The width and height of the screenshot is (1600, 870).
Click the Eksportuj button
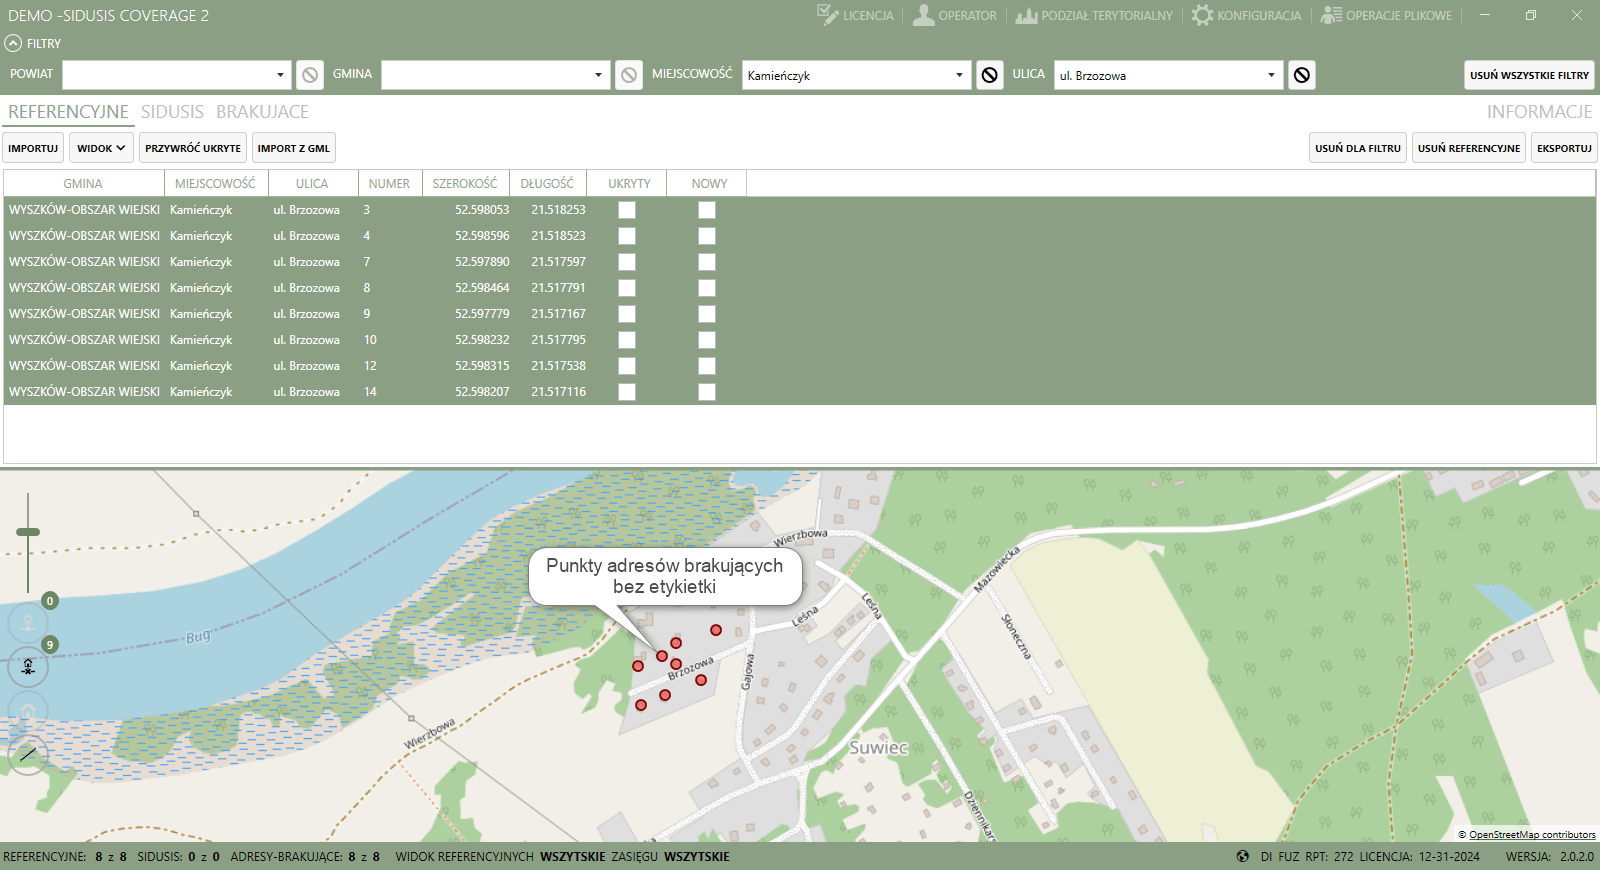pos(1563,148)
